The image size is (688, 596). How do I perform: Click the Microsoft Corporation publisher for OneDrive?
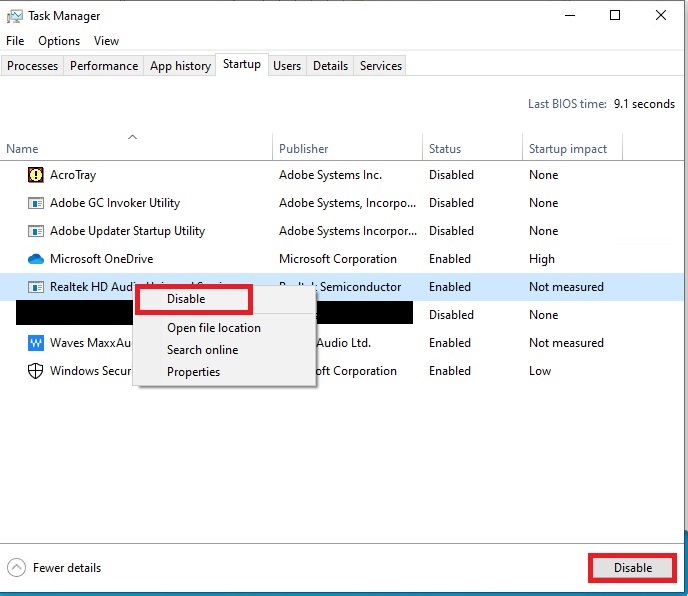(338, 259)
